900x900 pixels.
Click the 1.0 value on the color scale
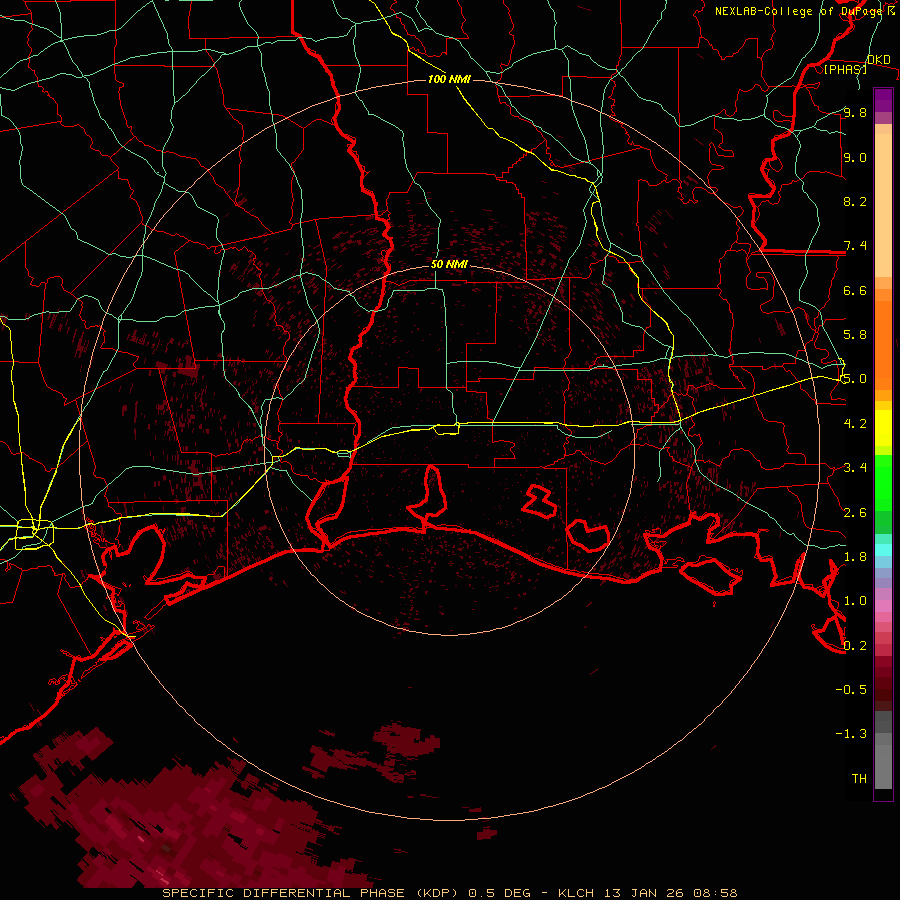(x=855, y=601)
